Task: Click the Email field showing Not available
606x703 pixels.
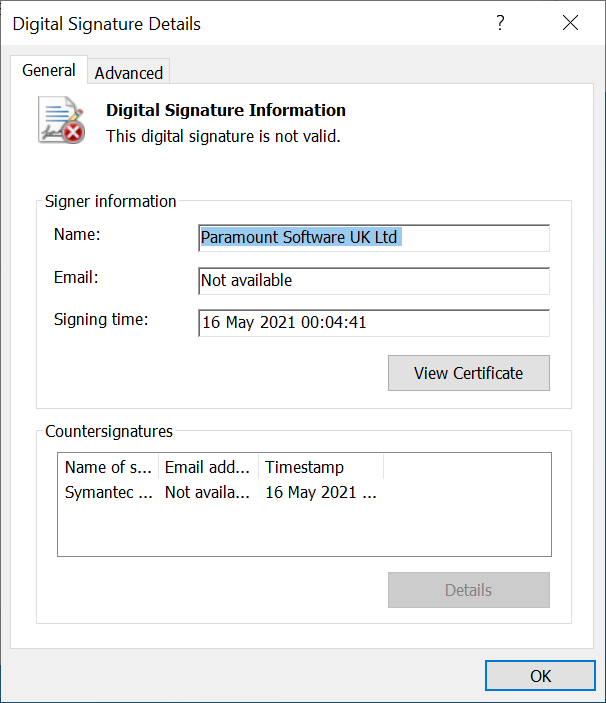Action: (x=374, y=281)
